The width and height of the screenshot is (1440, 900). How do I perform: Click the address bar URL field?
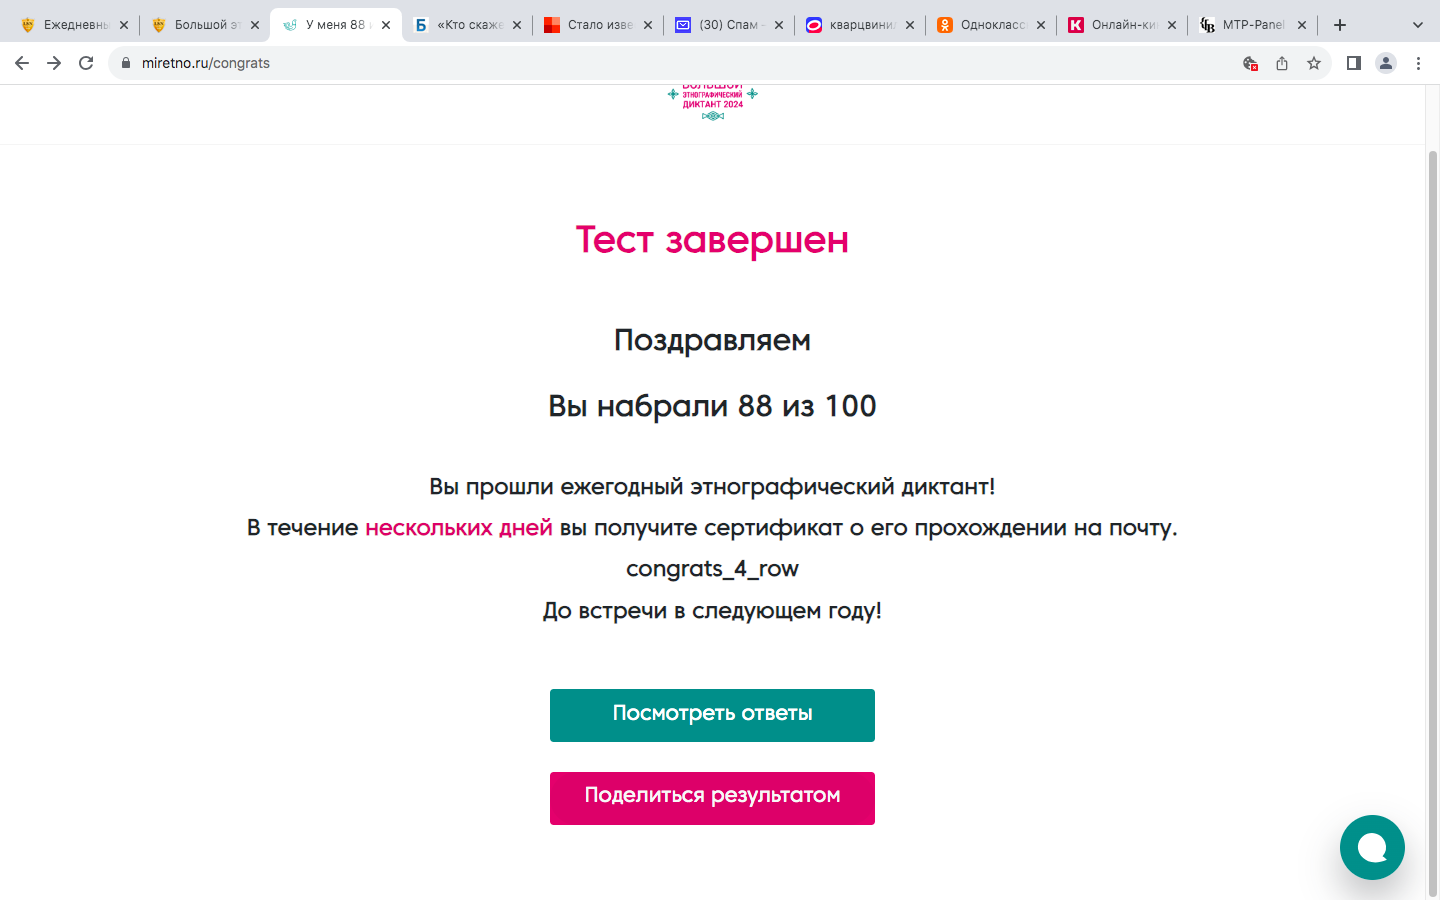point(600,63)
